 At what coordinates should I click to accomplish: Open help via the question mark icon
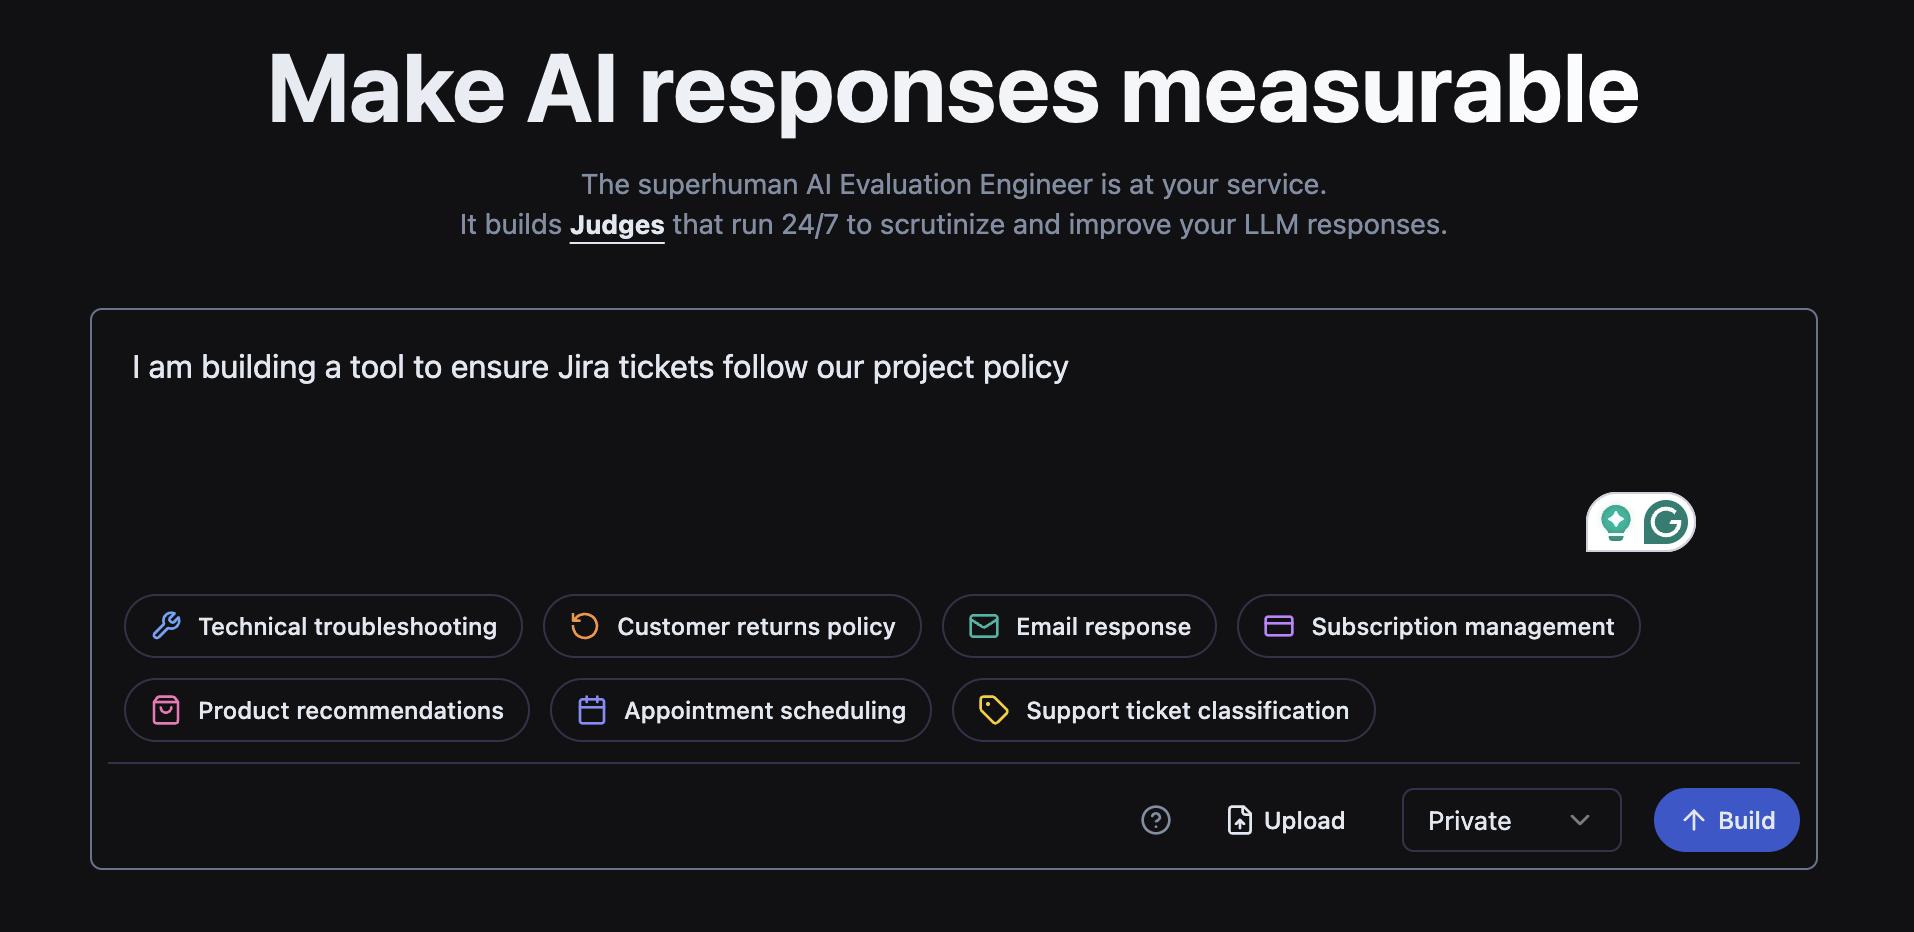1156,820
